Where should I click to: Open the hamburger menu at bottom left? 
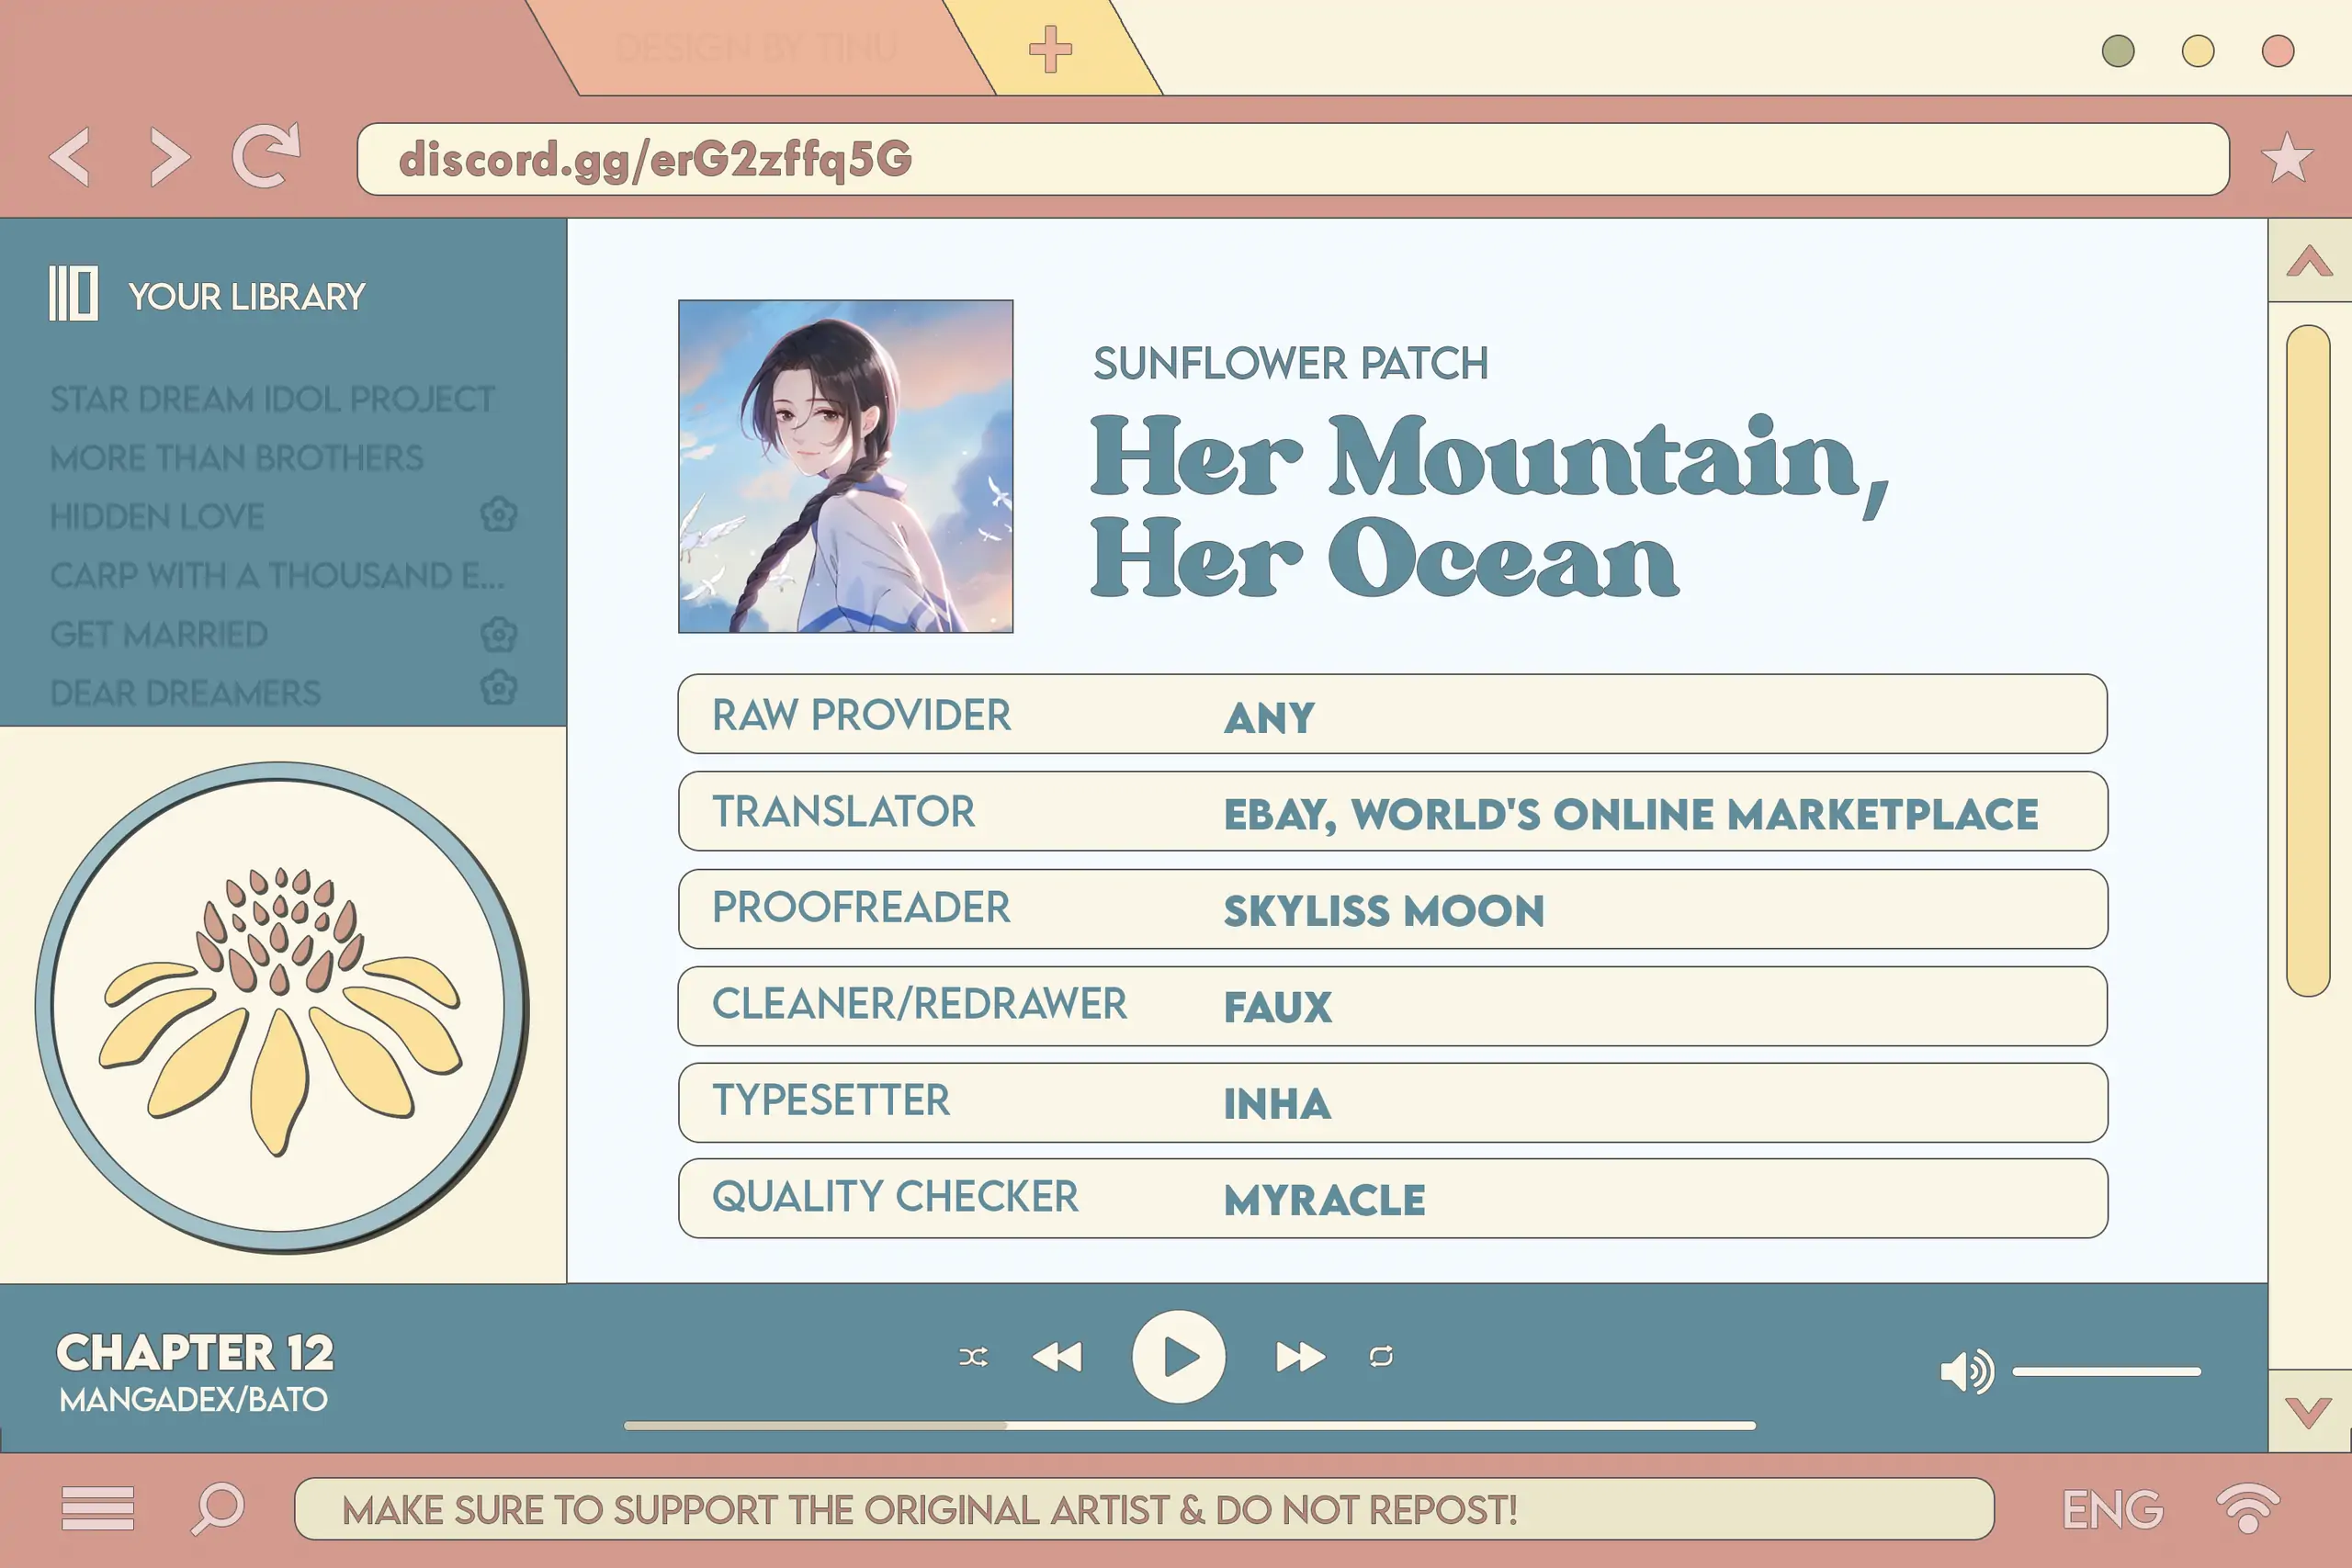coord(97,1507)
